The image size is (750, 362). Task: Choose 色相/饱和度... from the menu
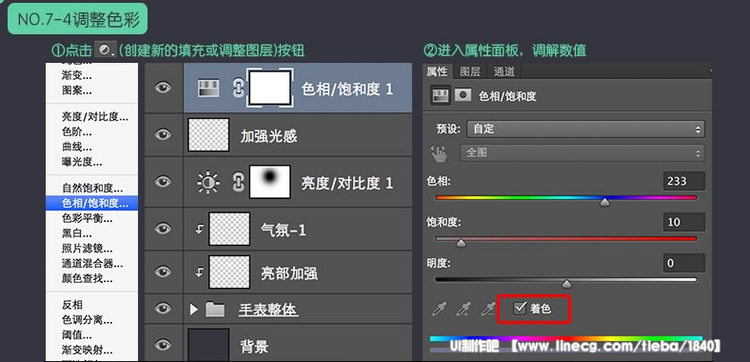[x=92, y=203]
